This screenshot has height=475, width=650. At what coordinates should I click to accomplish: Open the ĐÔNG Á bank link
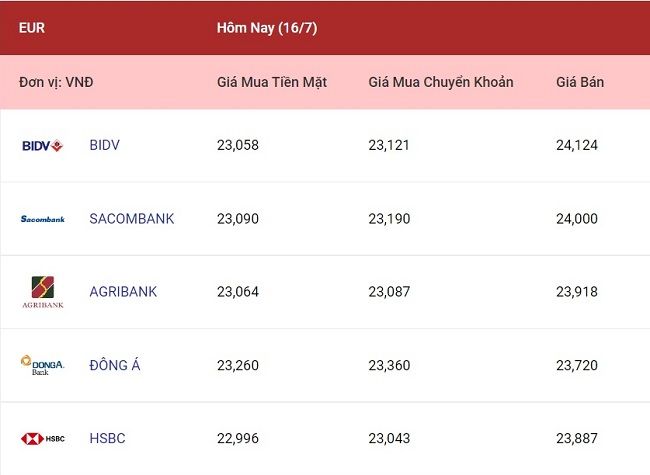pyautogui.click(x=115, y=365)
